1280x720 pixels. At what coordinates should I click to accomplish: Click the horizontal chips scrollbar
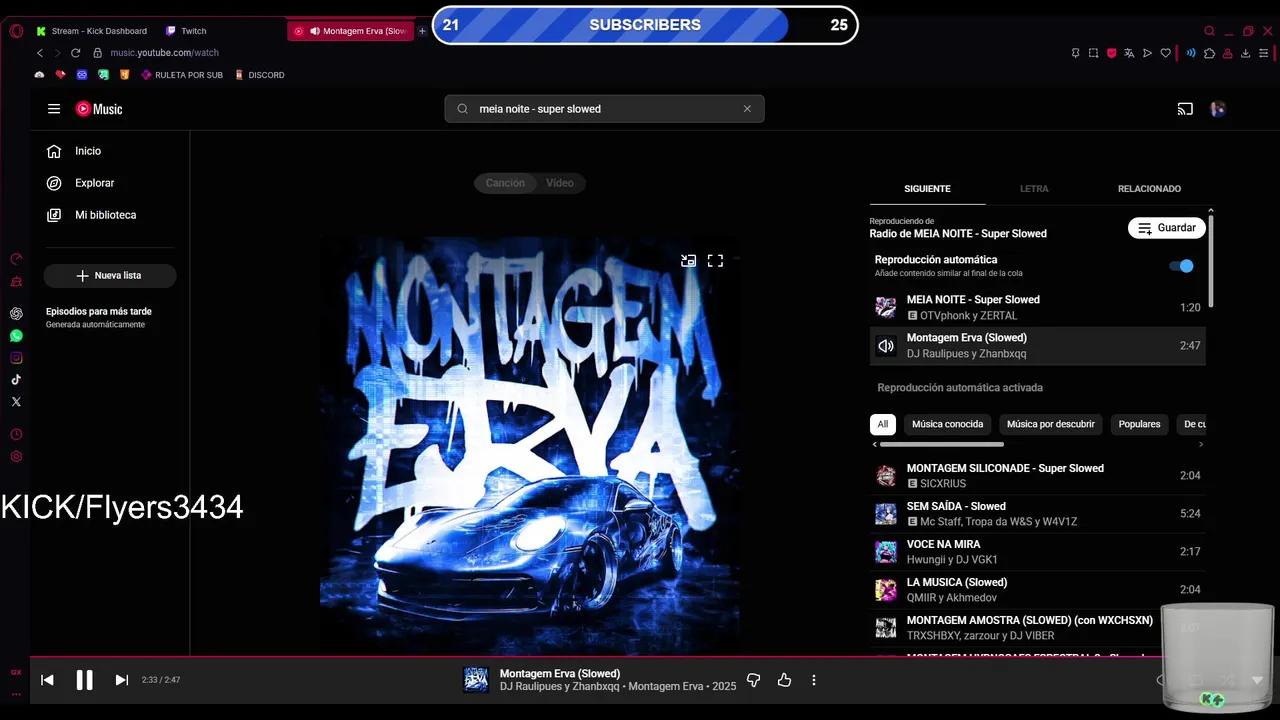942,444
